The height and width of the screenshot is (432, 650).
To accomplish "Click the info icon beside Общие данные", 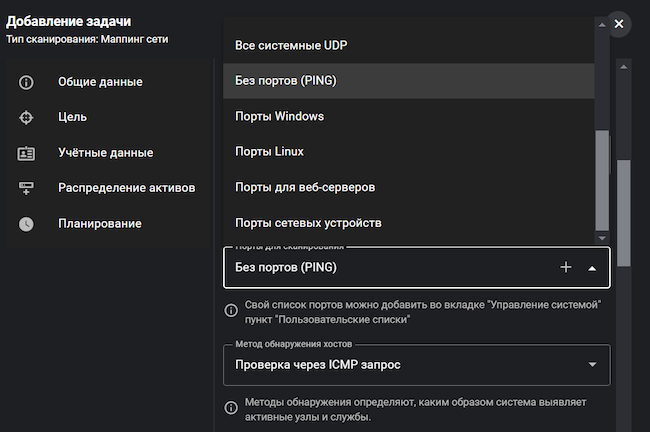I will coord(26,82).
